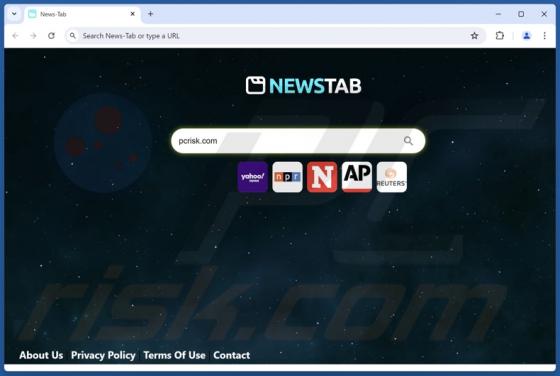Open the Newsweek red N tile
Viewport: 560px width, 376px height.
(322, 177)
